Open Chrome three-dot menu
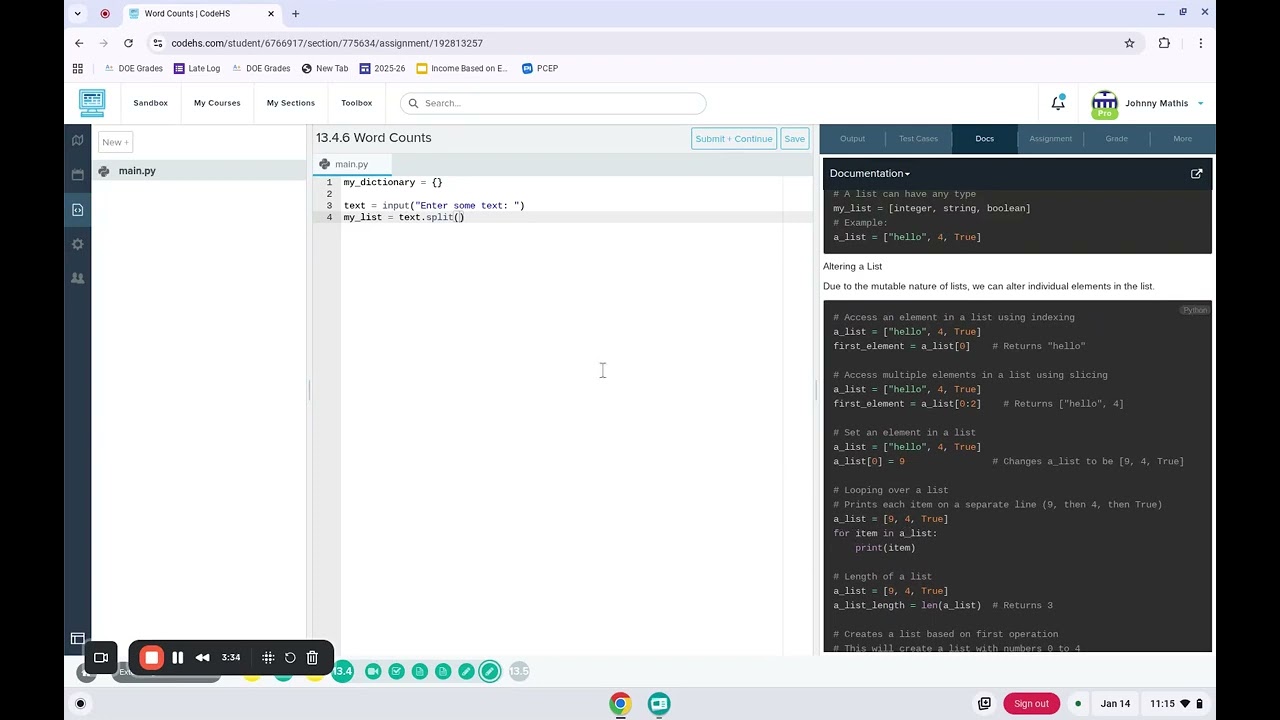The height and width of the screenshot is (720, 1280). [x=1200, y=43]
